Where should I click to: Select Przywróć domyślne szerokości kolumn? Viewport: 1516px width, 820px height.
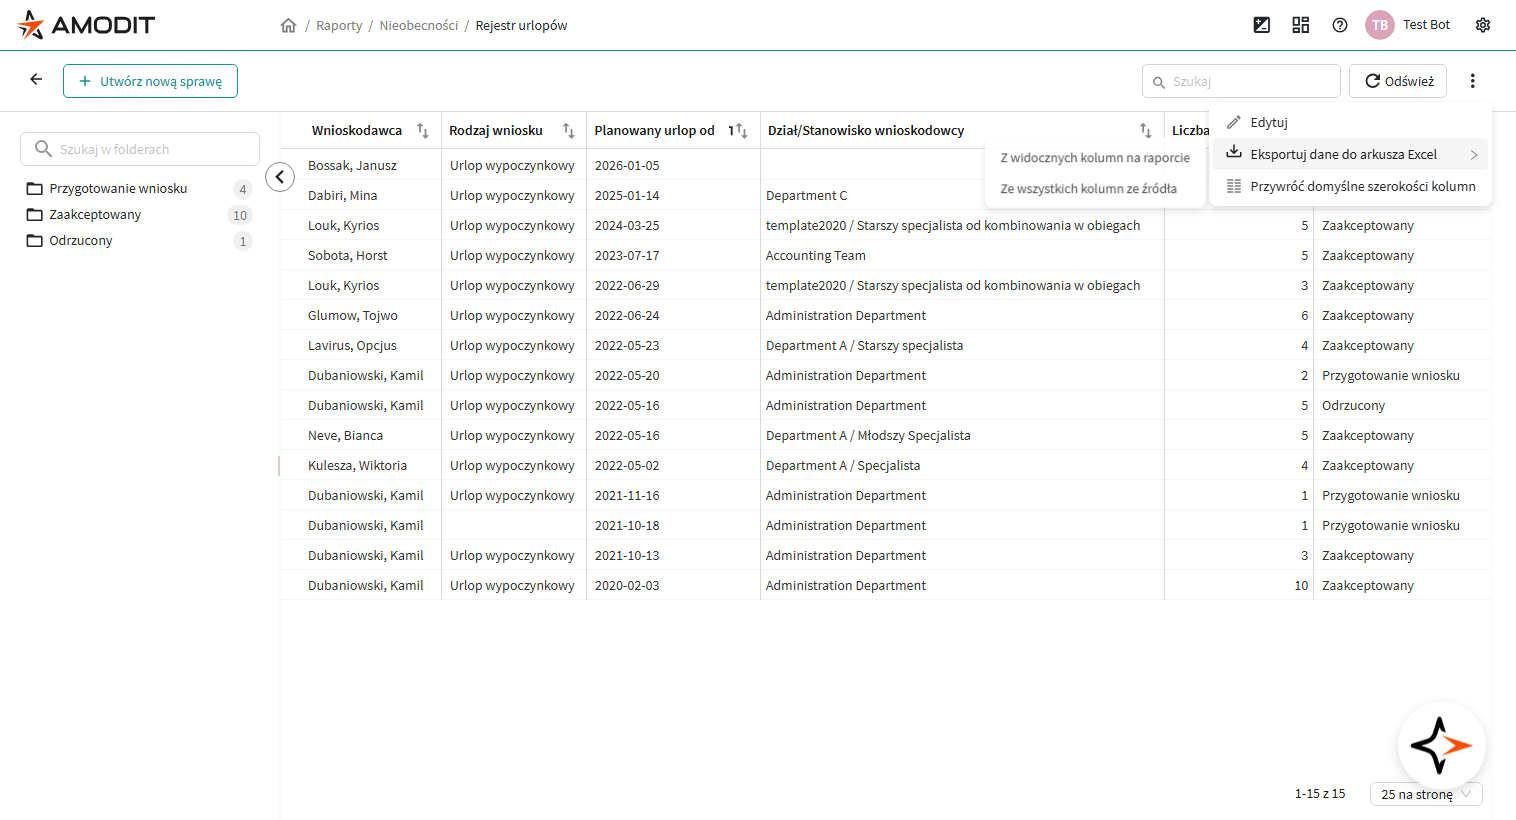[x=1362, y=186]
